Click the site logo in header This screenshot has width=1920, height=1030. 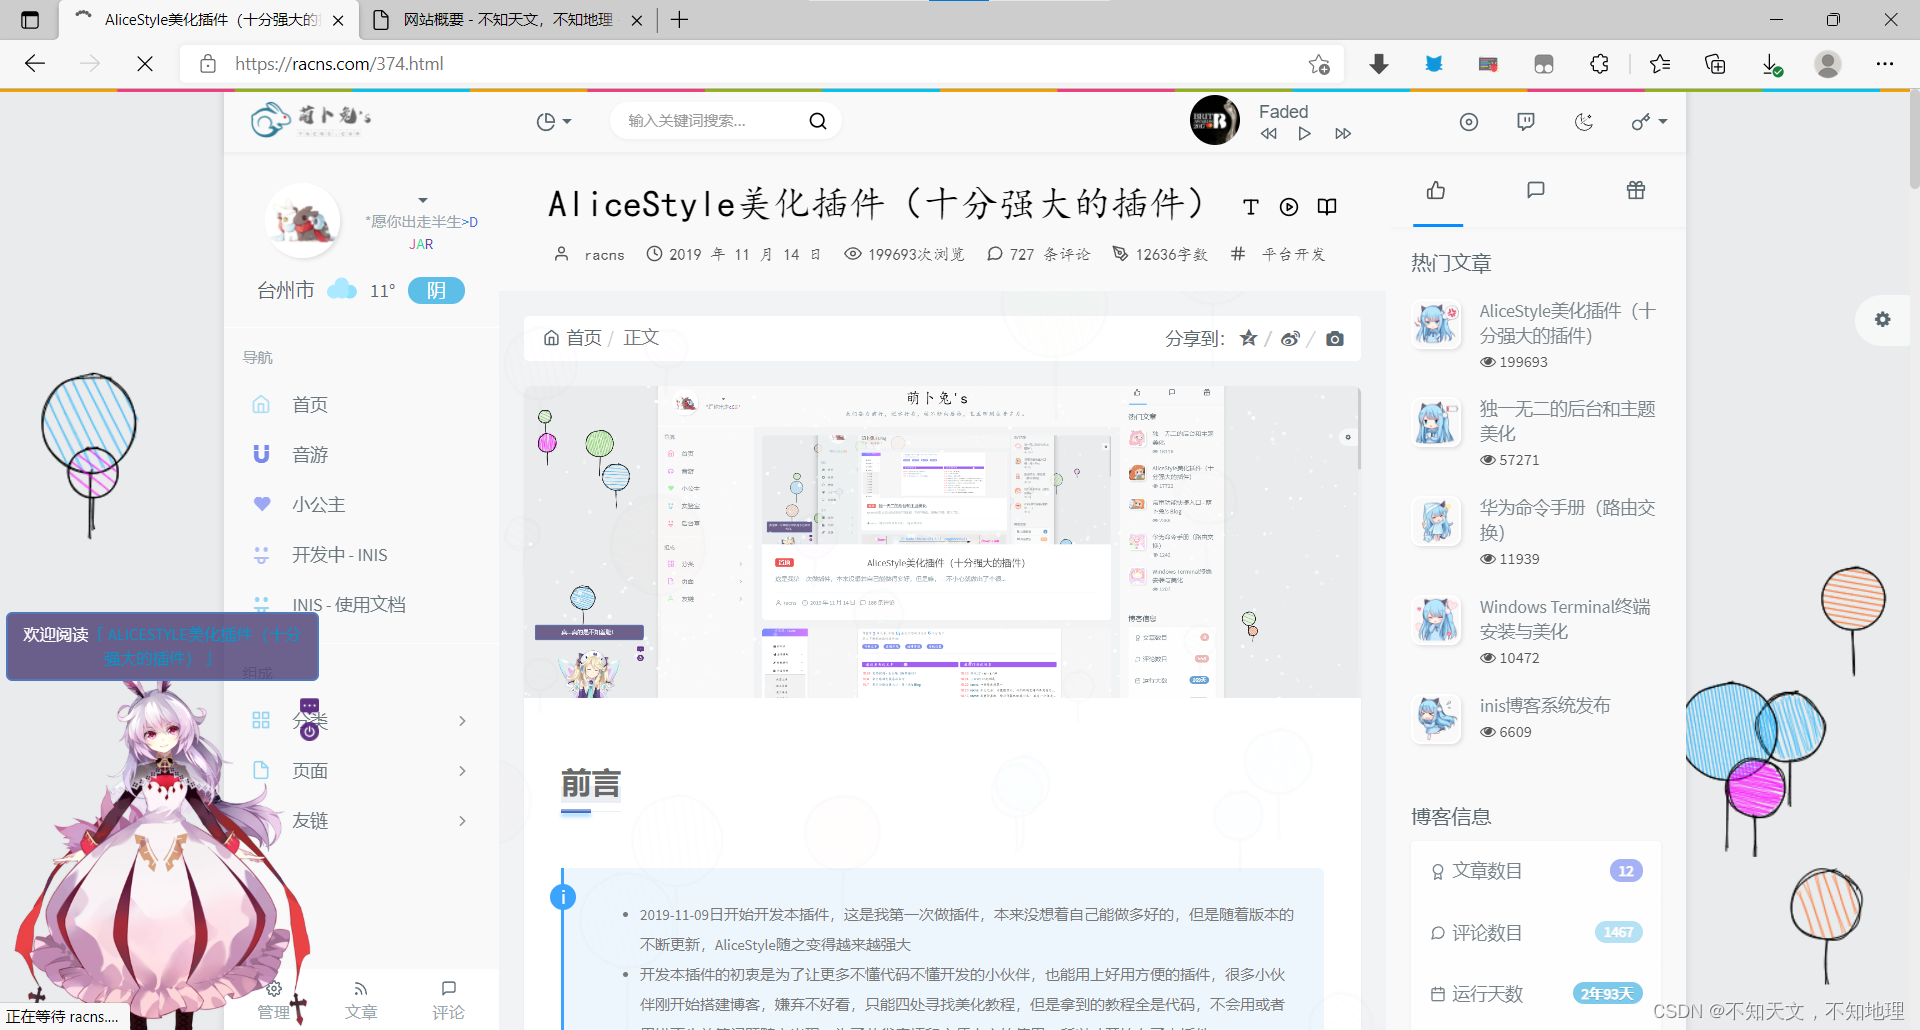311,120
